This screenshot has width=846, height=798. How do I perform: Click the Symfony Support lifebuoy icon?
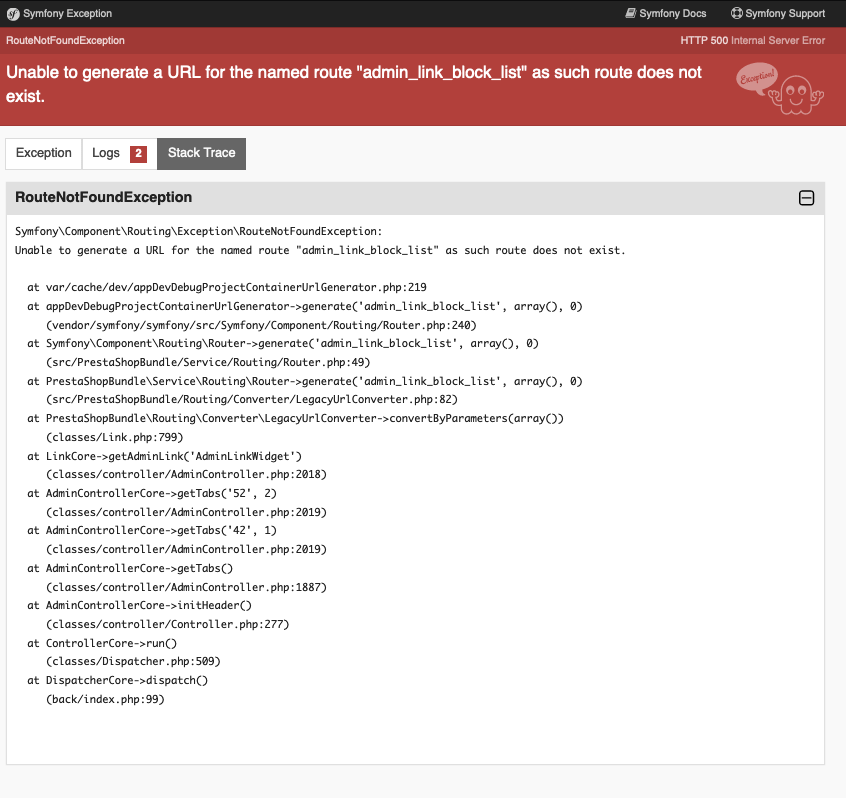[x=736, y=13]
